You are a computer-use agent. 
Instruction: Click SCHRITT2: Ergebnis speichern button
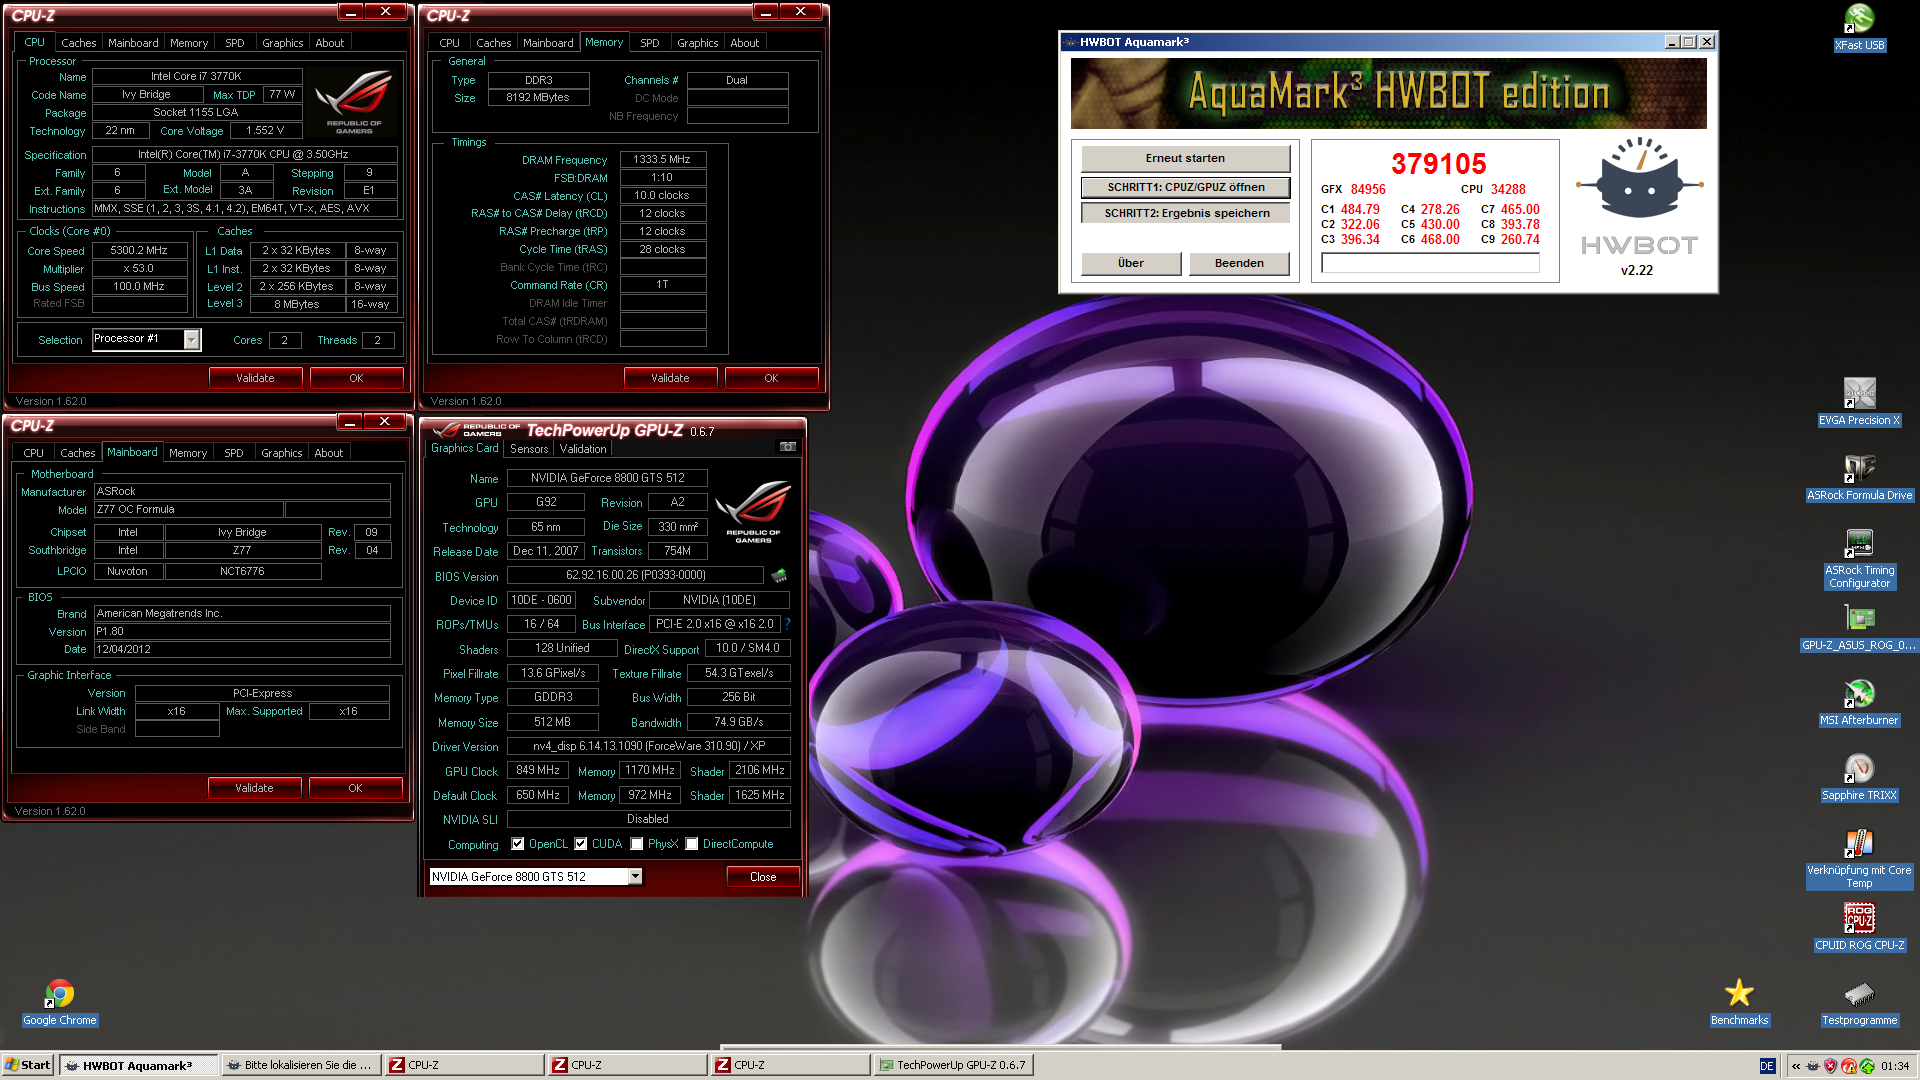click(x=1185, y=213)
